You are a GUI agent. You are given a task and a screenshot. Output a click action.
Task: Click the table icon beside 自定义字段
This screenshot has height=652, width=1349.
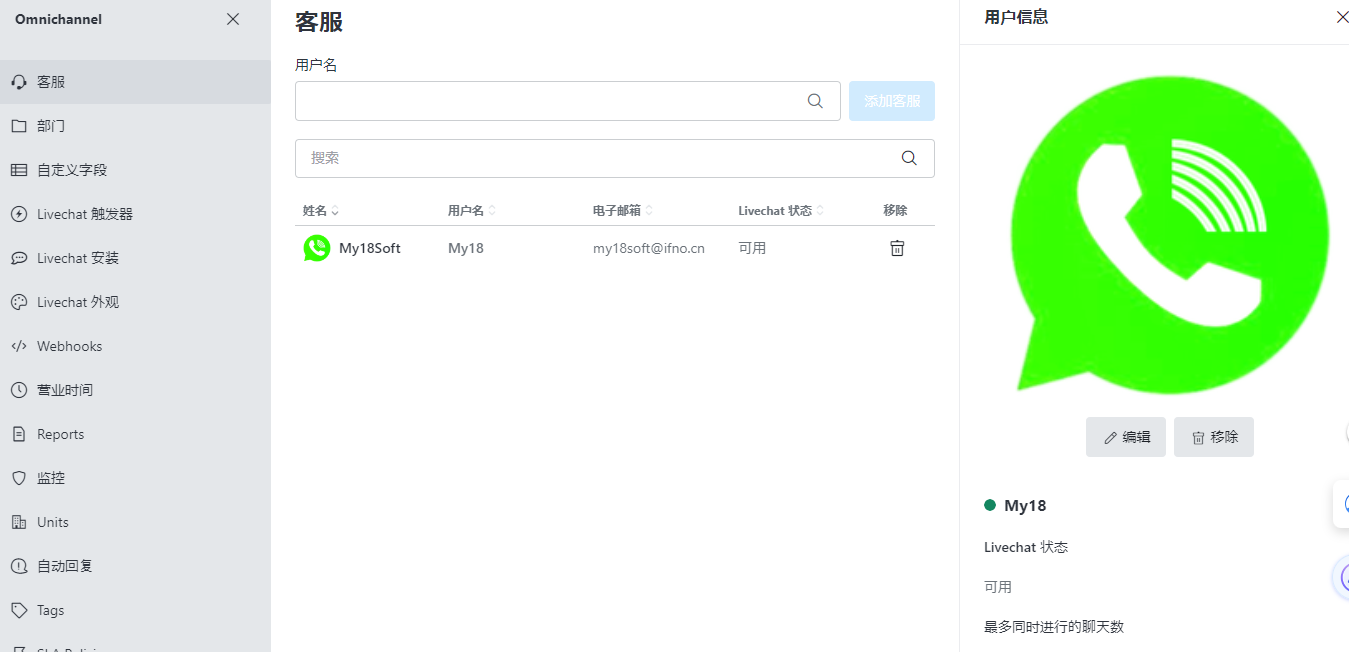pos(19,170)
